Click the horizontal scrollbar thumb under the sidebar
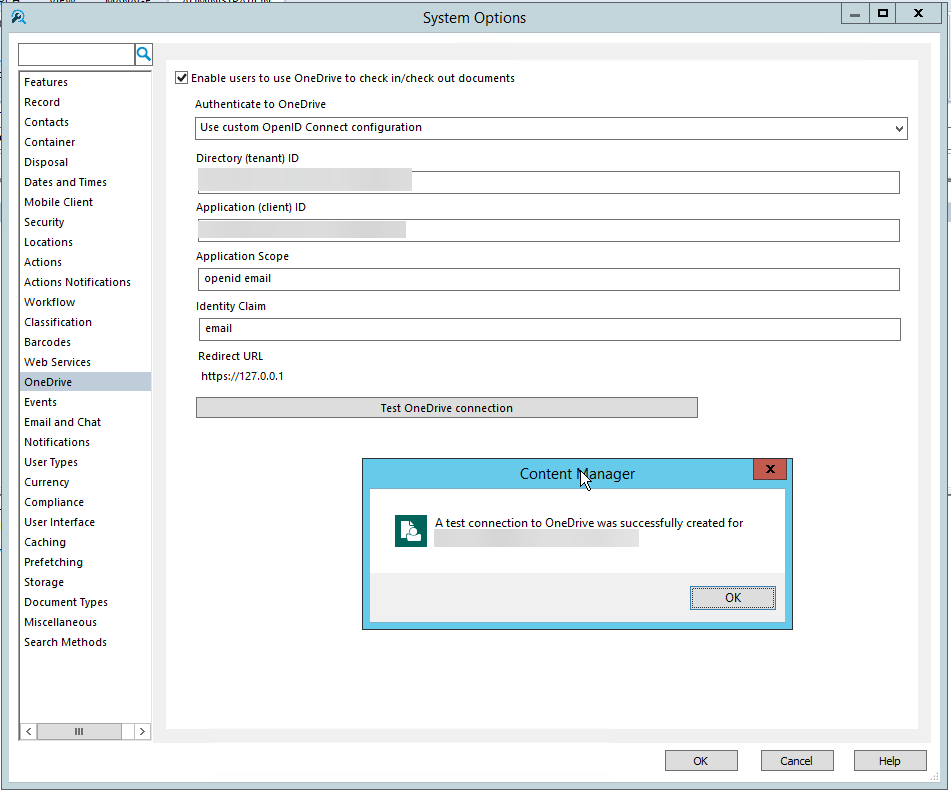The image size is (951, 792). pos(79,731)
